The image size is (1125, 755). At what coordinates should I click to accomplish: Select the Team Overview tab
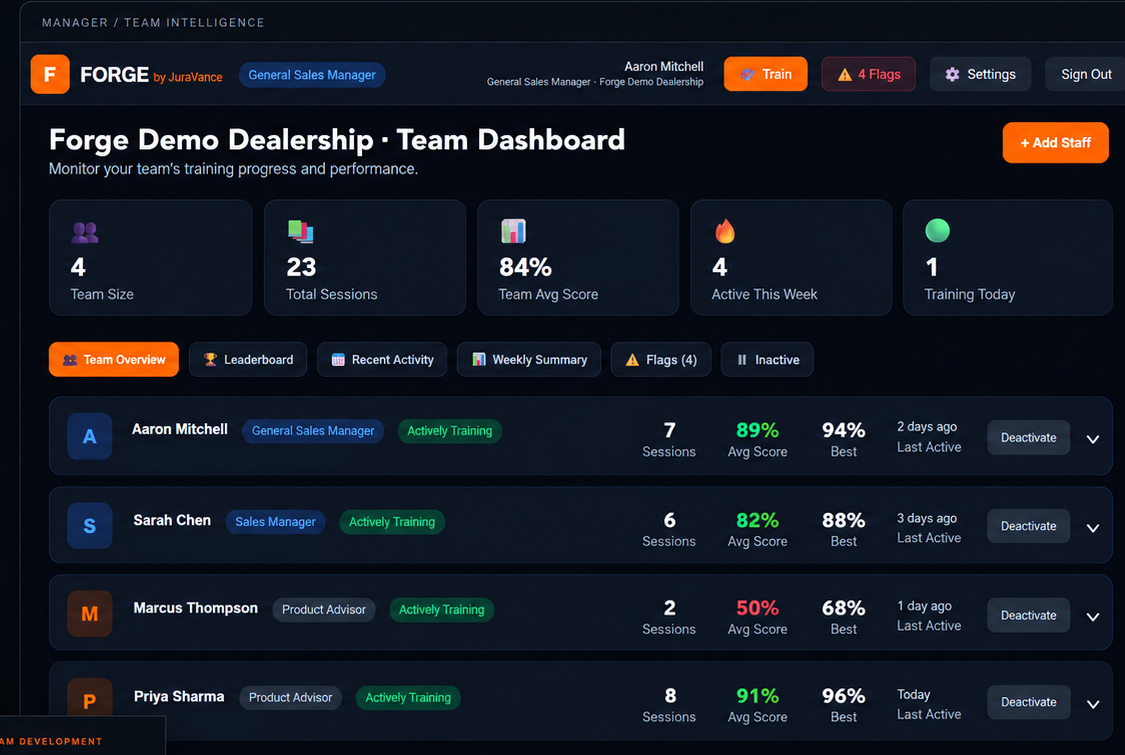click(113, 360)
